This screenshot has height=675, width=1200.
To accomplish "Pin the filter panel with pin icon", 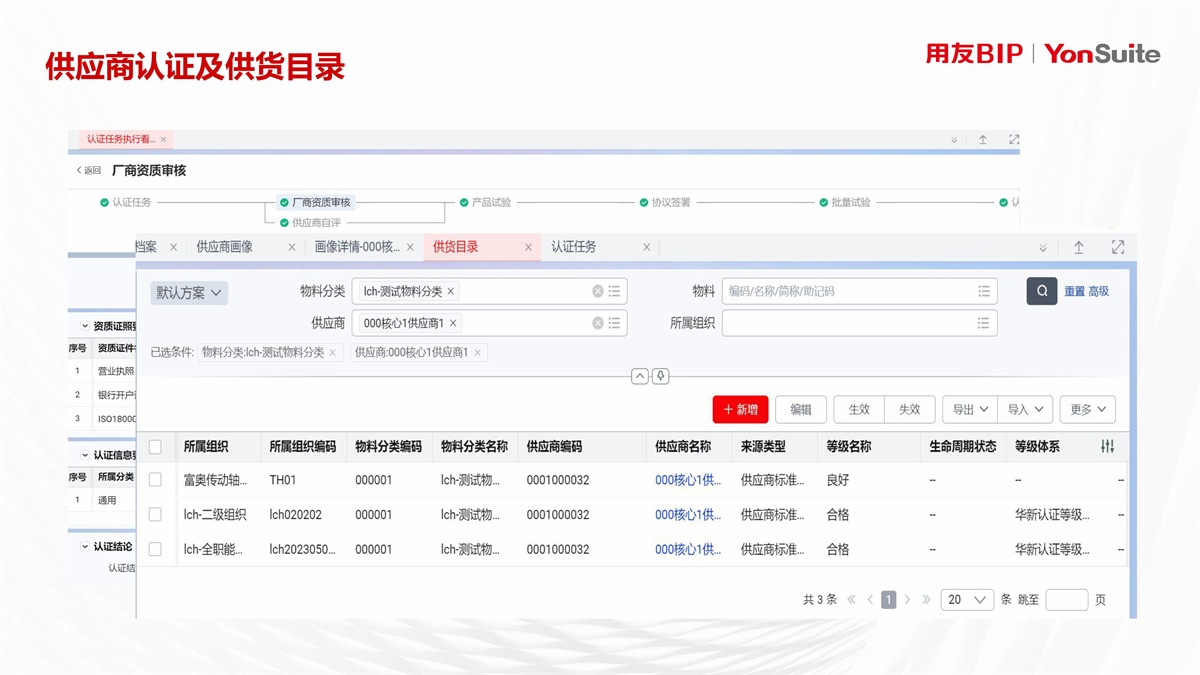I will pyautogui.click(x=660, y=376).
